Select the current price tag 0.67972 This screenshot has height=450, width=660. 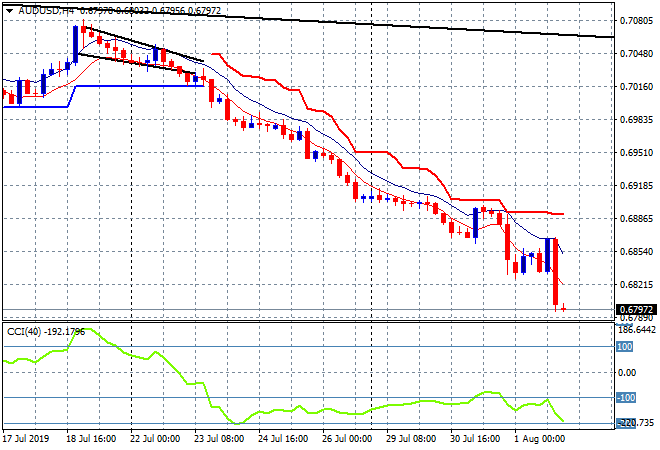tap(637, 309)
